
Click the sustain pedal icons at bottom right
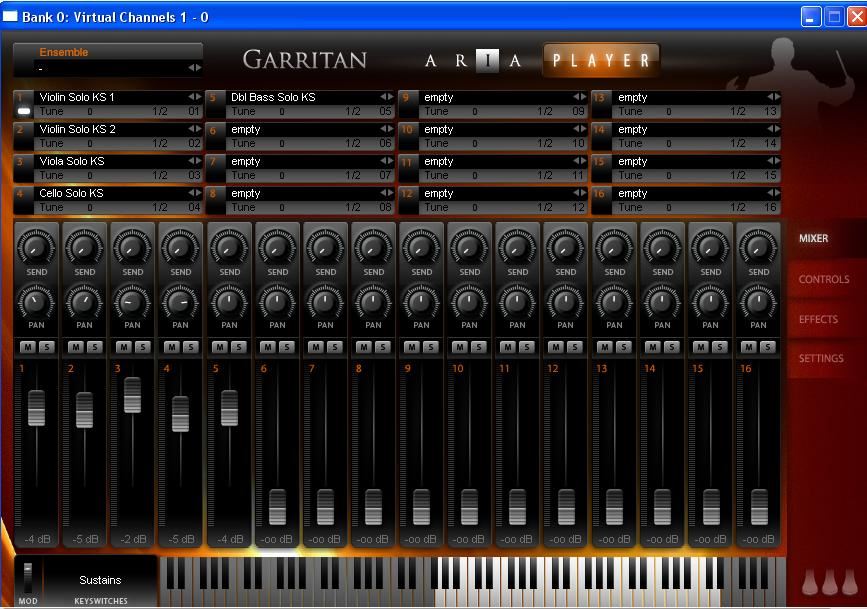coord(829,581)
